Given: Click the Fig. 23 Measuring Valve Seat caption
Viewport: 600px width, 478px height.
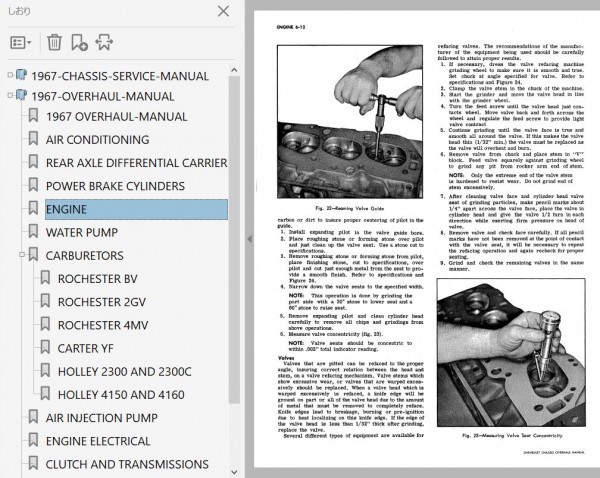Looking at the screenshot, I should tap(512, 436).
